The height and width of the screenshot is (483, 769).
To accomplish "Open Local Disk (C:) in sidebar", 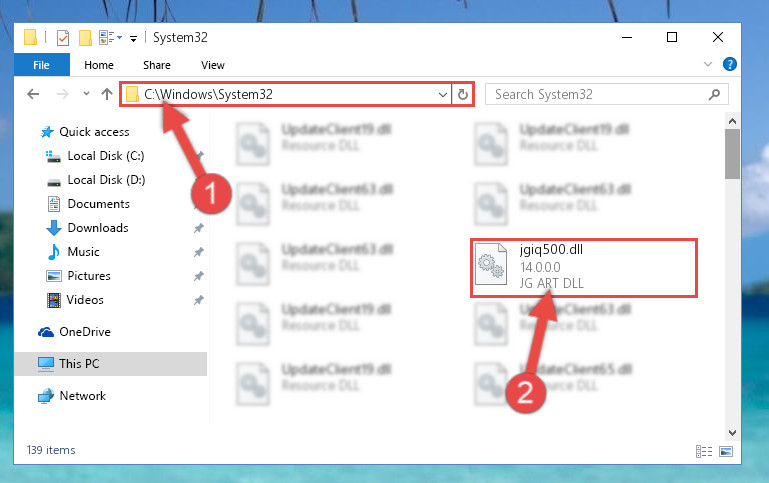I will pos(105,156).
